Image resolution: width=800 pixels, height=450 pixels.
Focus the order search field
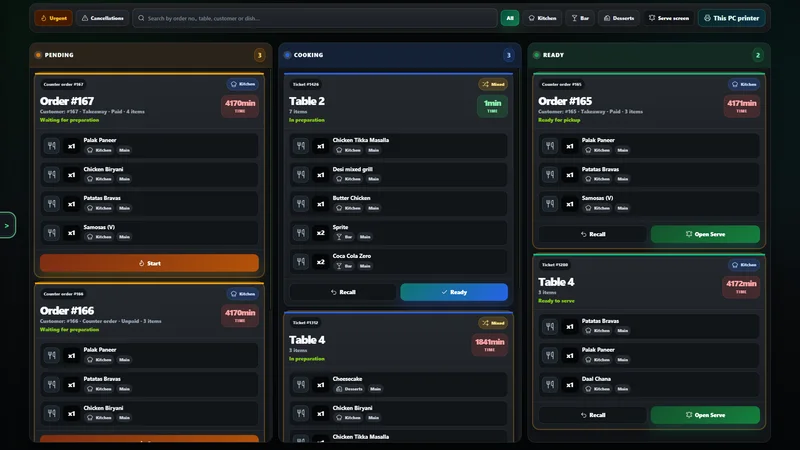[315, 18]
